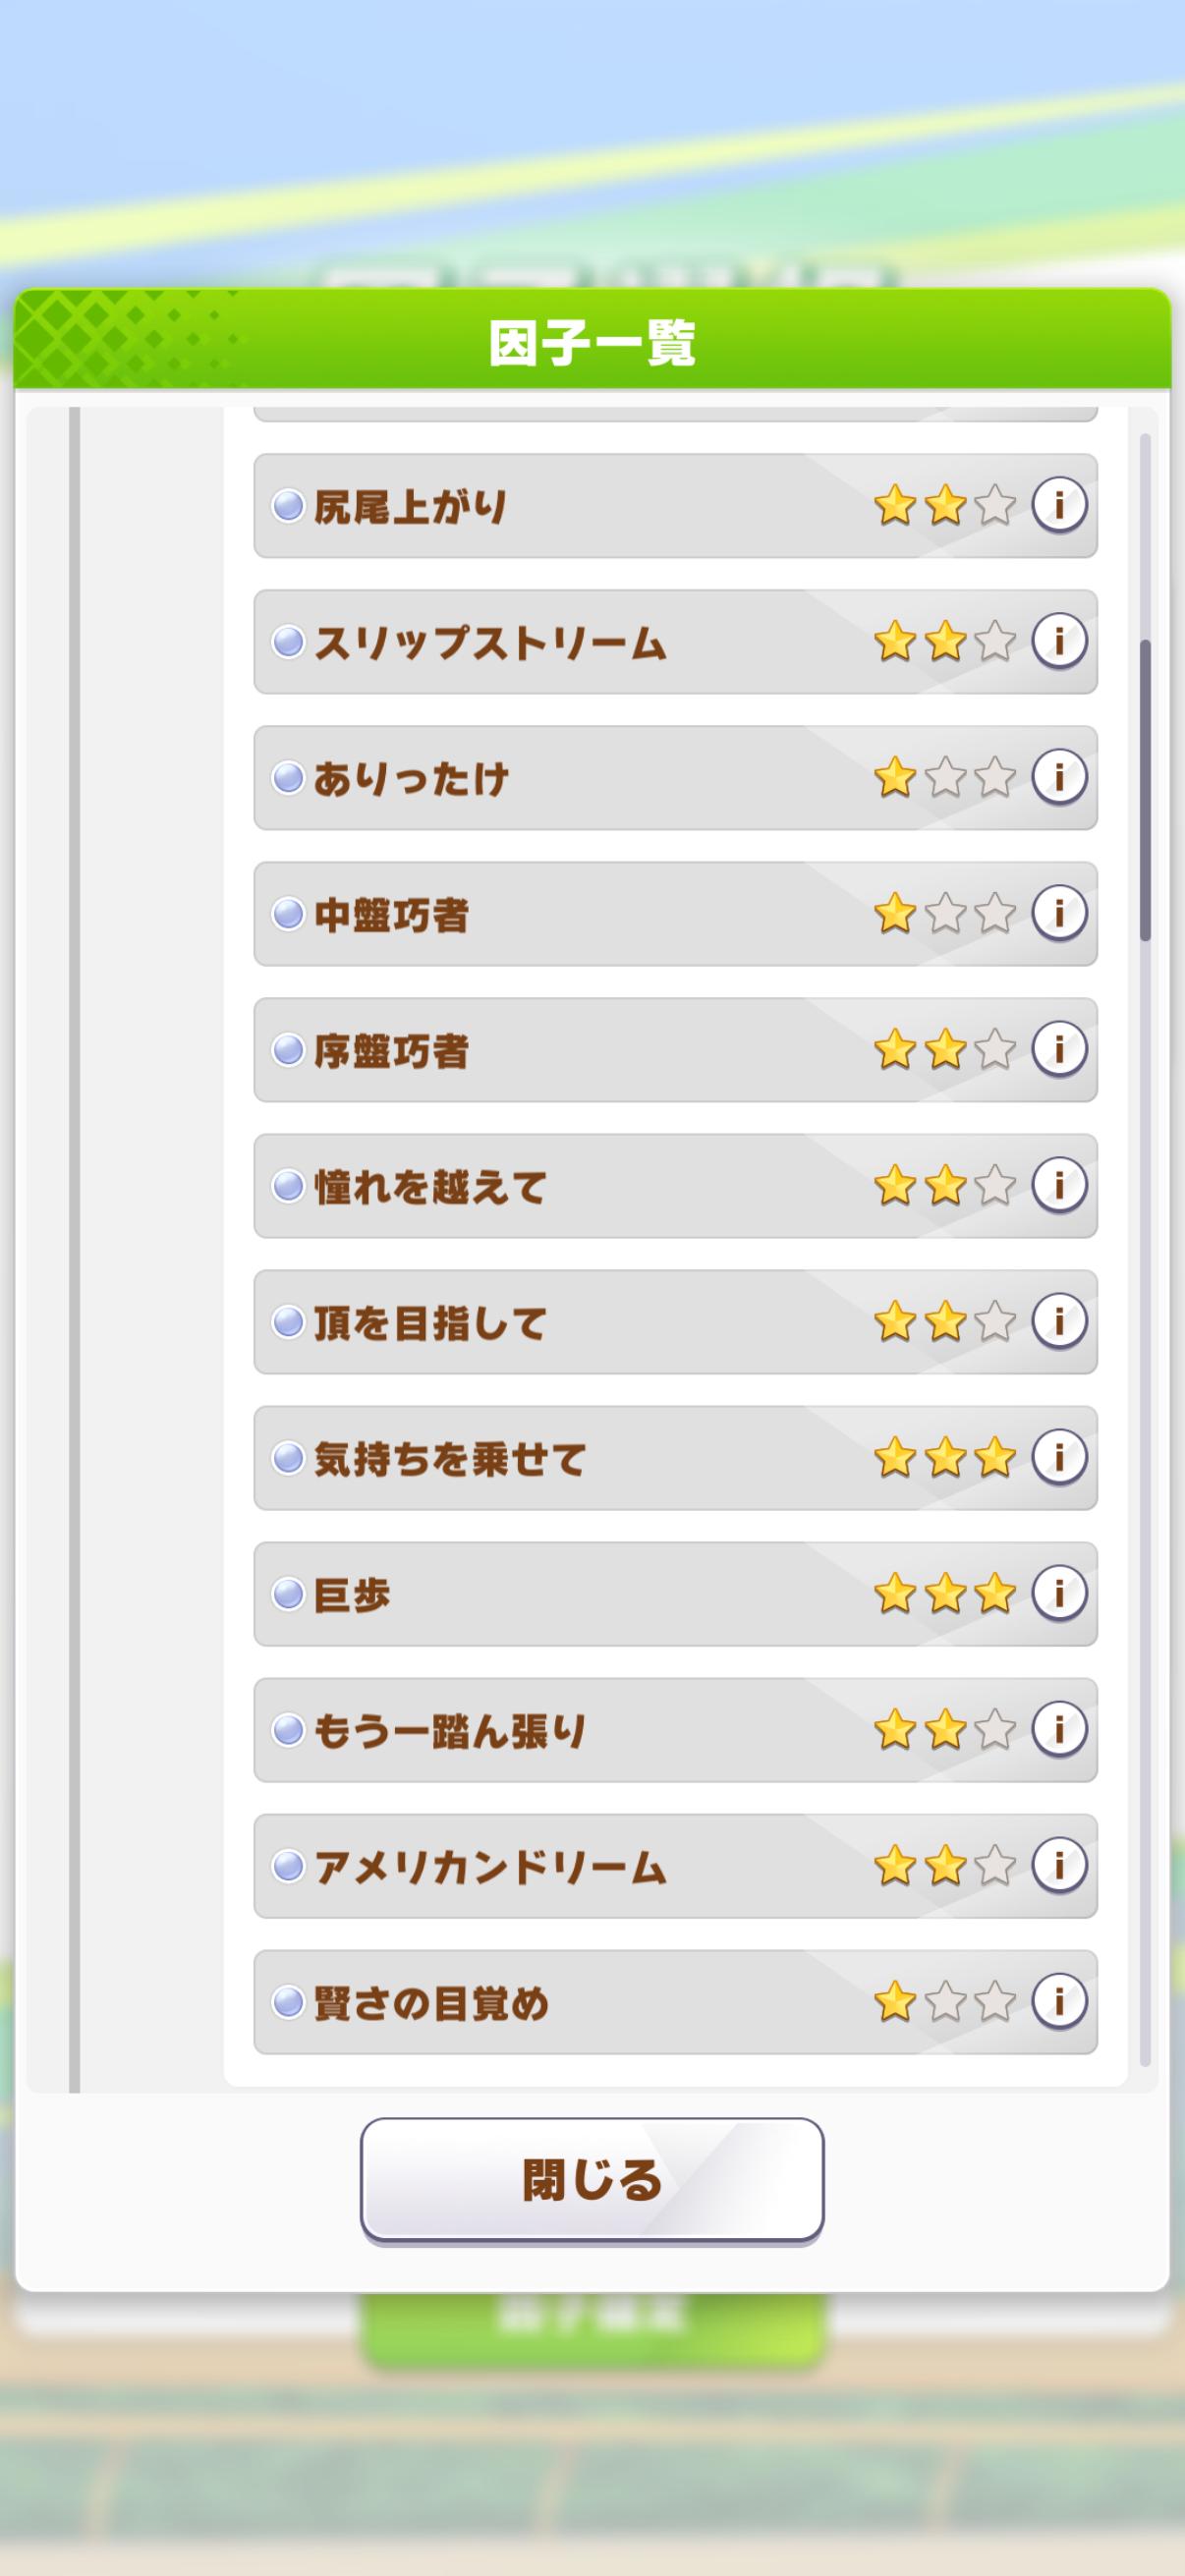
Task: Tap the blue orb beside 尻尾上がり
Action: coord(288,506)
